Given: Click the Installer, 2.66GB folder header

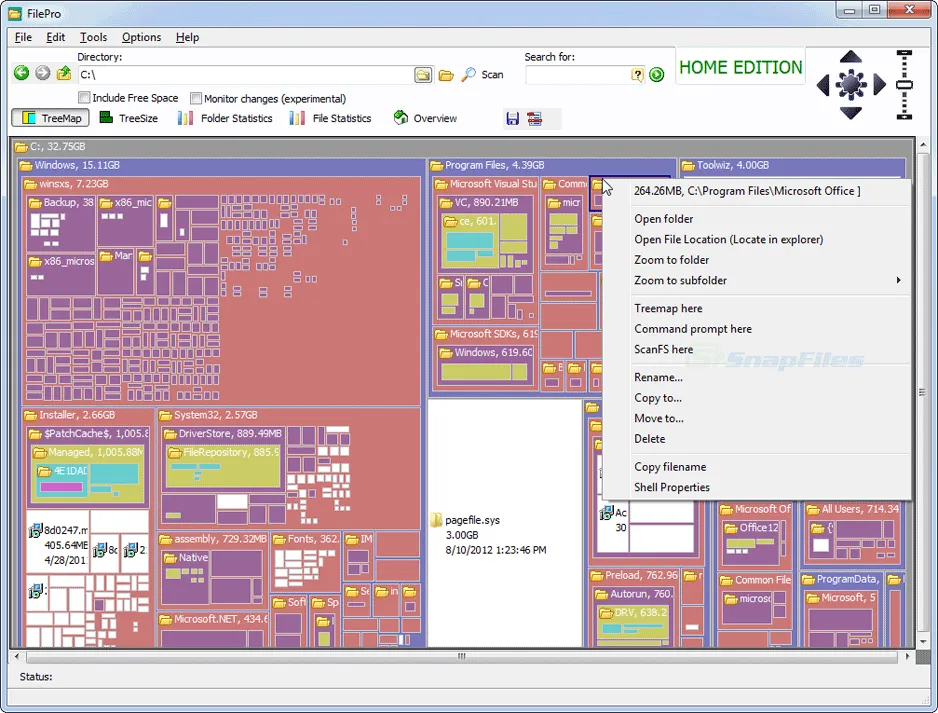Looking at the screenshot, I should (x=88, y=415).
